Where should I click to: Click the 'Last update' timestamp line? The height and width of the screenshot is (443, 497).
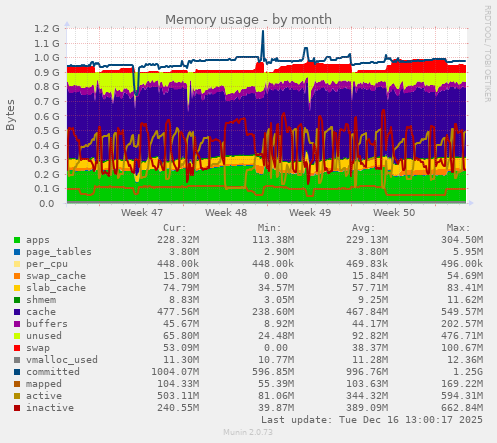372,420
